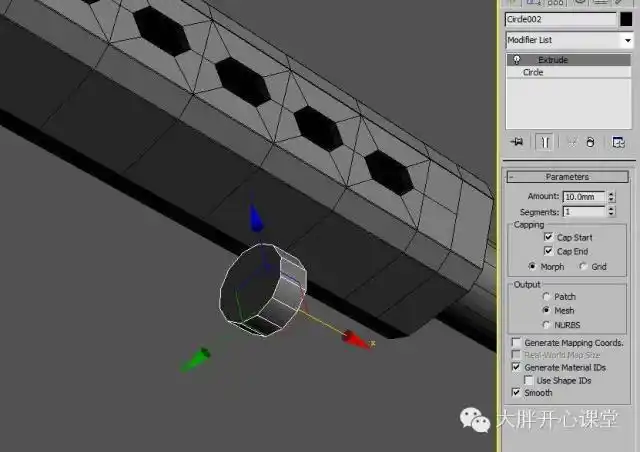
Task: Collapse the Parameters rollout
Action: click(x=567, y=177)
